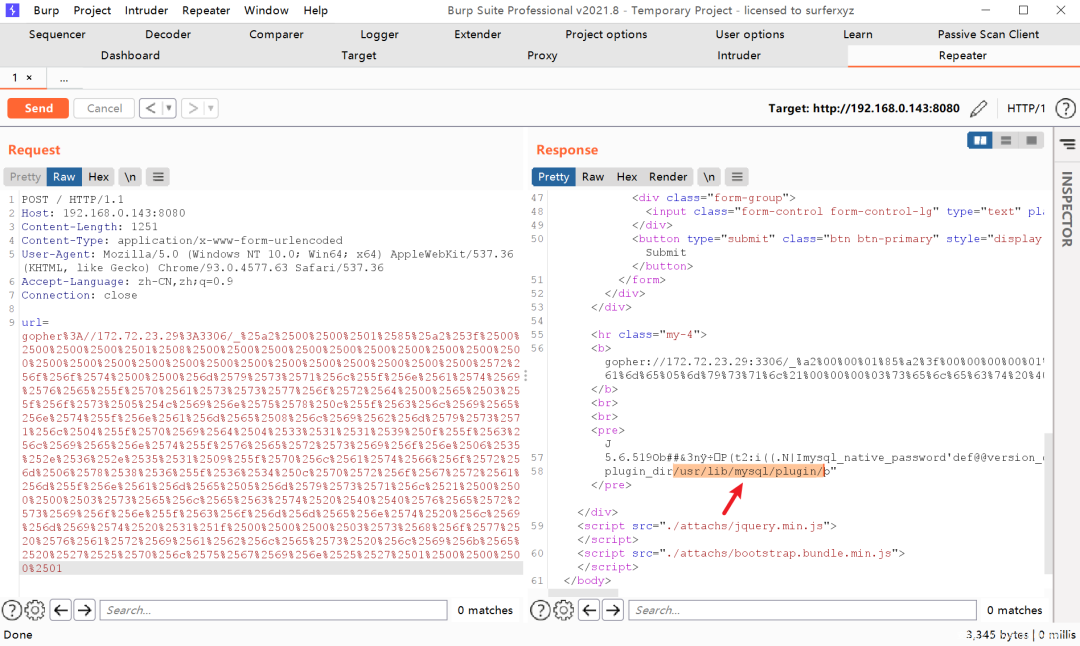Screen dimensions: 1080x646
Task: Switch request view to Pretty
Action: point(25,177)
